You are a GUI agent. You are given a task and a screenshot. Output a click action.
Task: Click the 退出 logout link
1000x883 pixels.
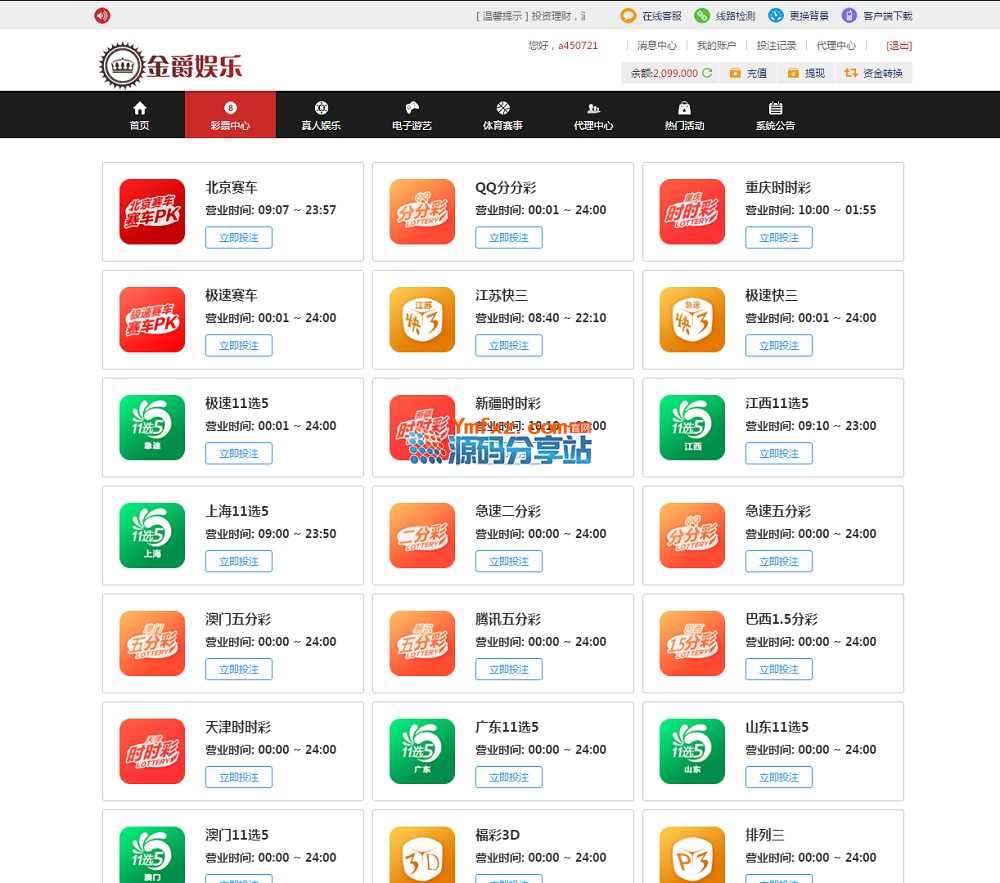click(x=899, y=45)
